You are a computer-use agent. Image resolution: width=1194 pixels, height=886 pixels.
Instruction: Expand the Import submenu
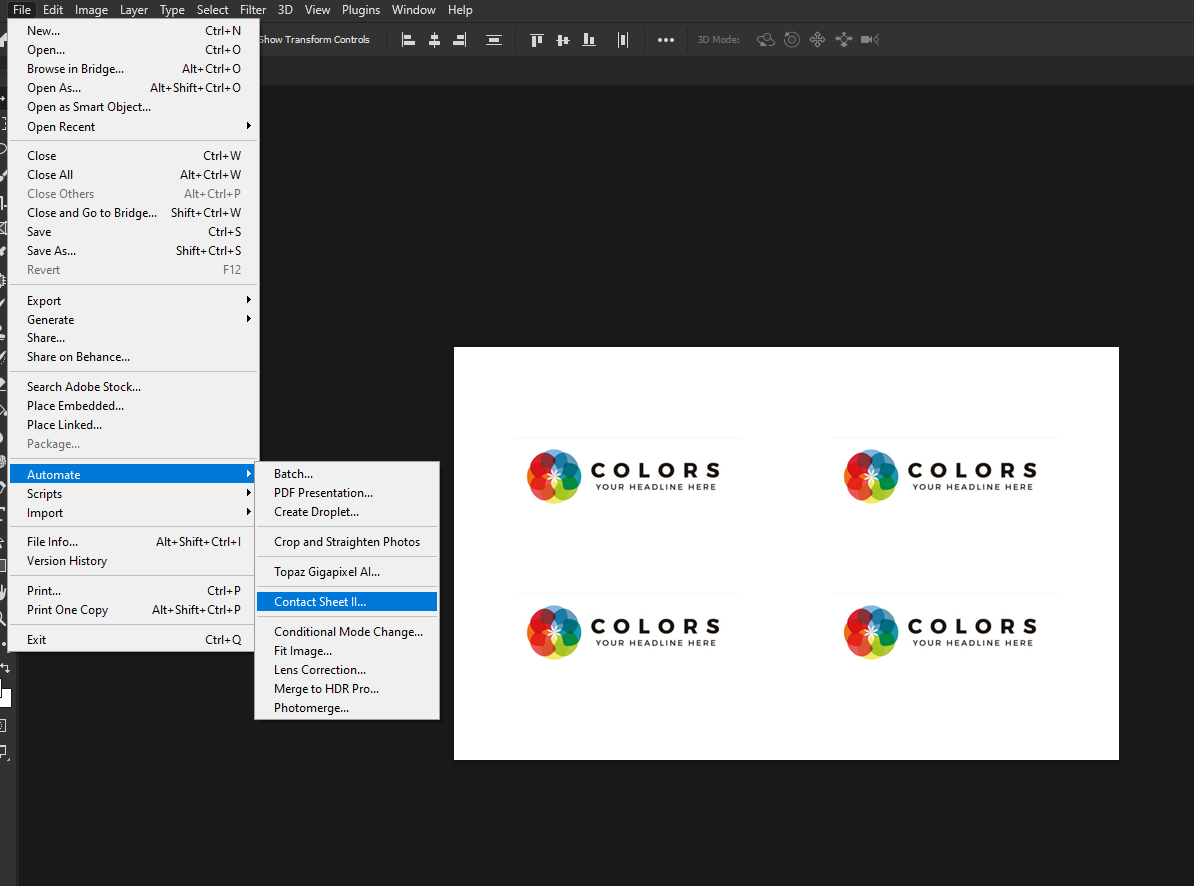133,512
